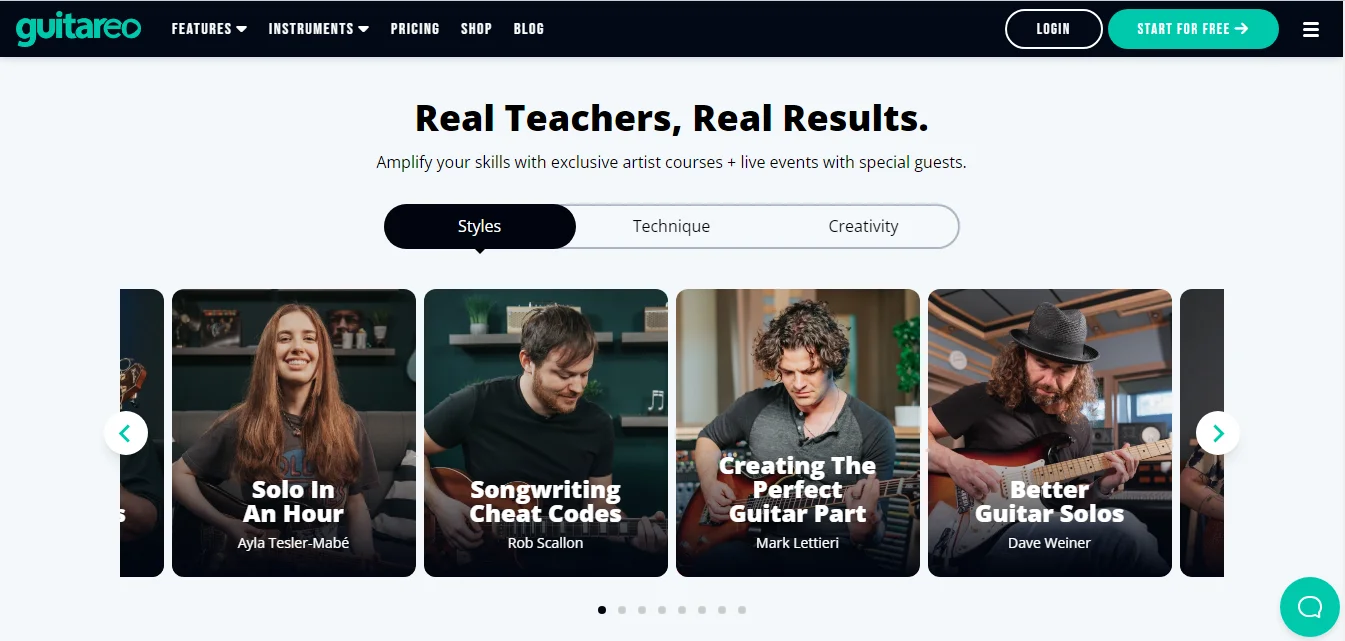The width and height of the screenshot is (1345, 641).
Task: Open the hamburger menu icon
Action: click(1311, 30)
